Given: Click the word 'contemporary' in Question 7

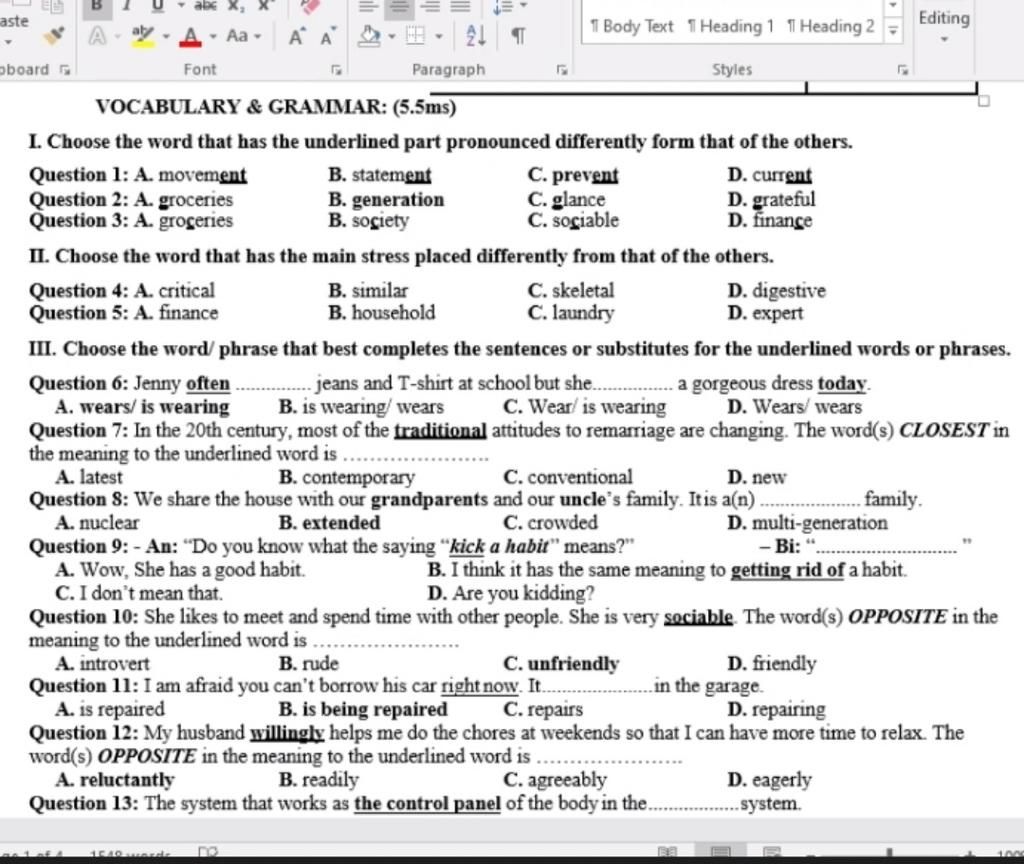Looking at the screenshot, I should click(x=359, y=477).
